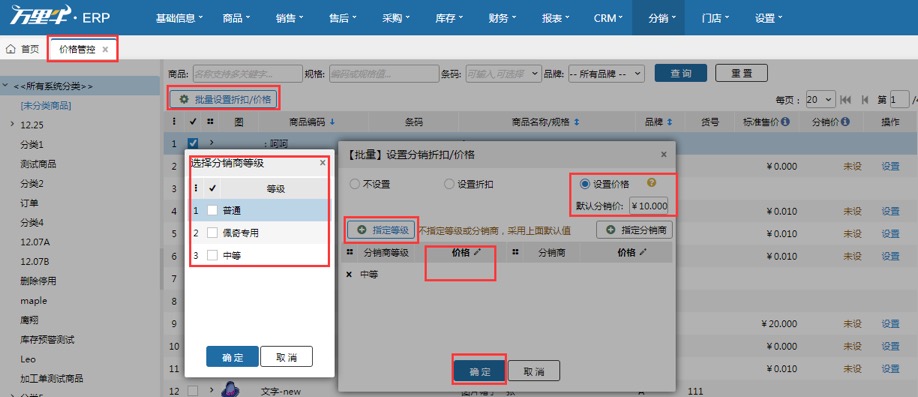This screenshot has width=918, height=397.
Task: Uncheck the row 1 checkbox in main table
Action: (193, 143)
